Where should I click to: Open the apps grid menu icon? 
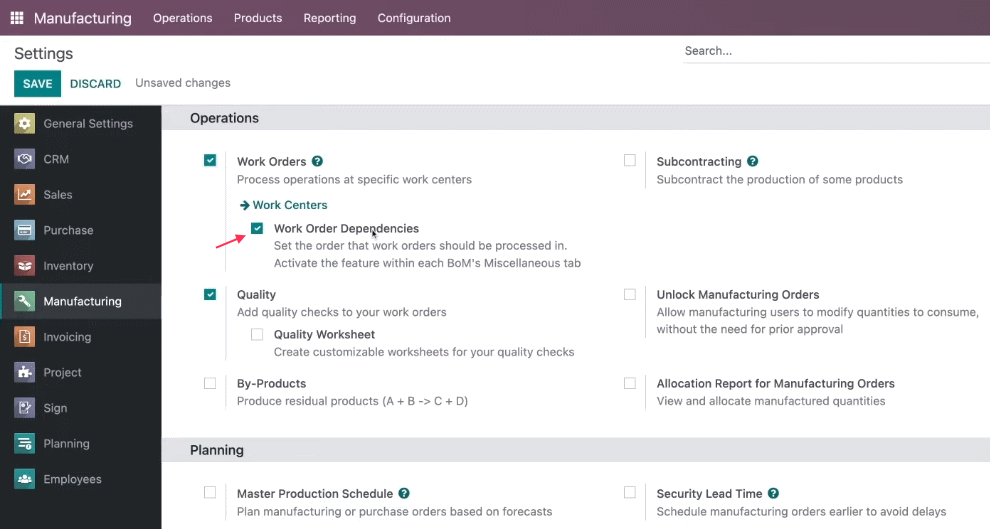pos(17,18)
